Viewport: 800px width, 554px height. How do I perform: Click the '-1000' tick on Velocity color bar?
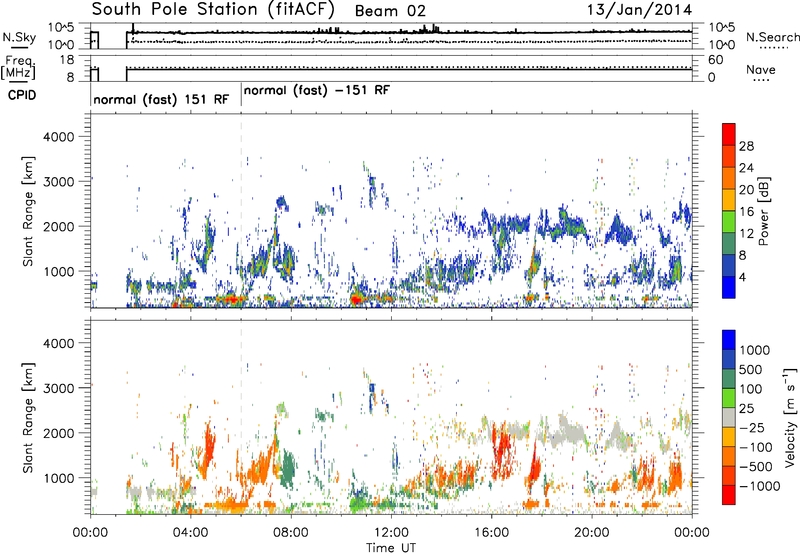point(760,486)
